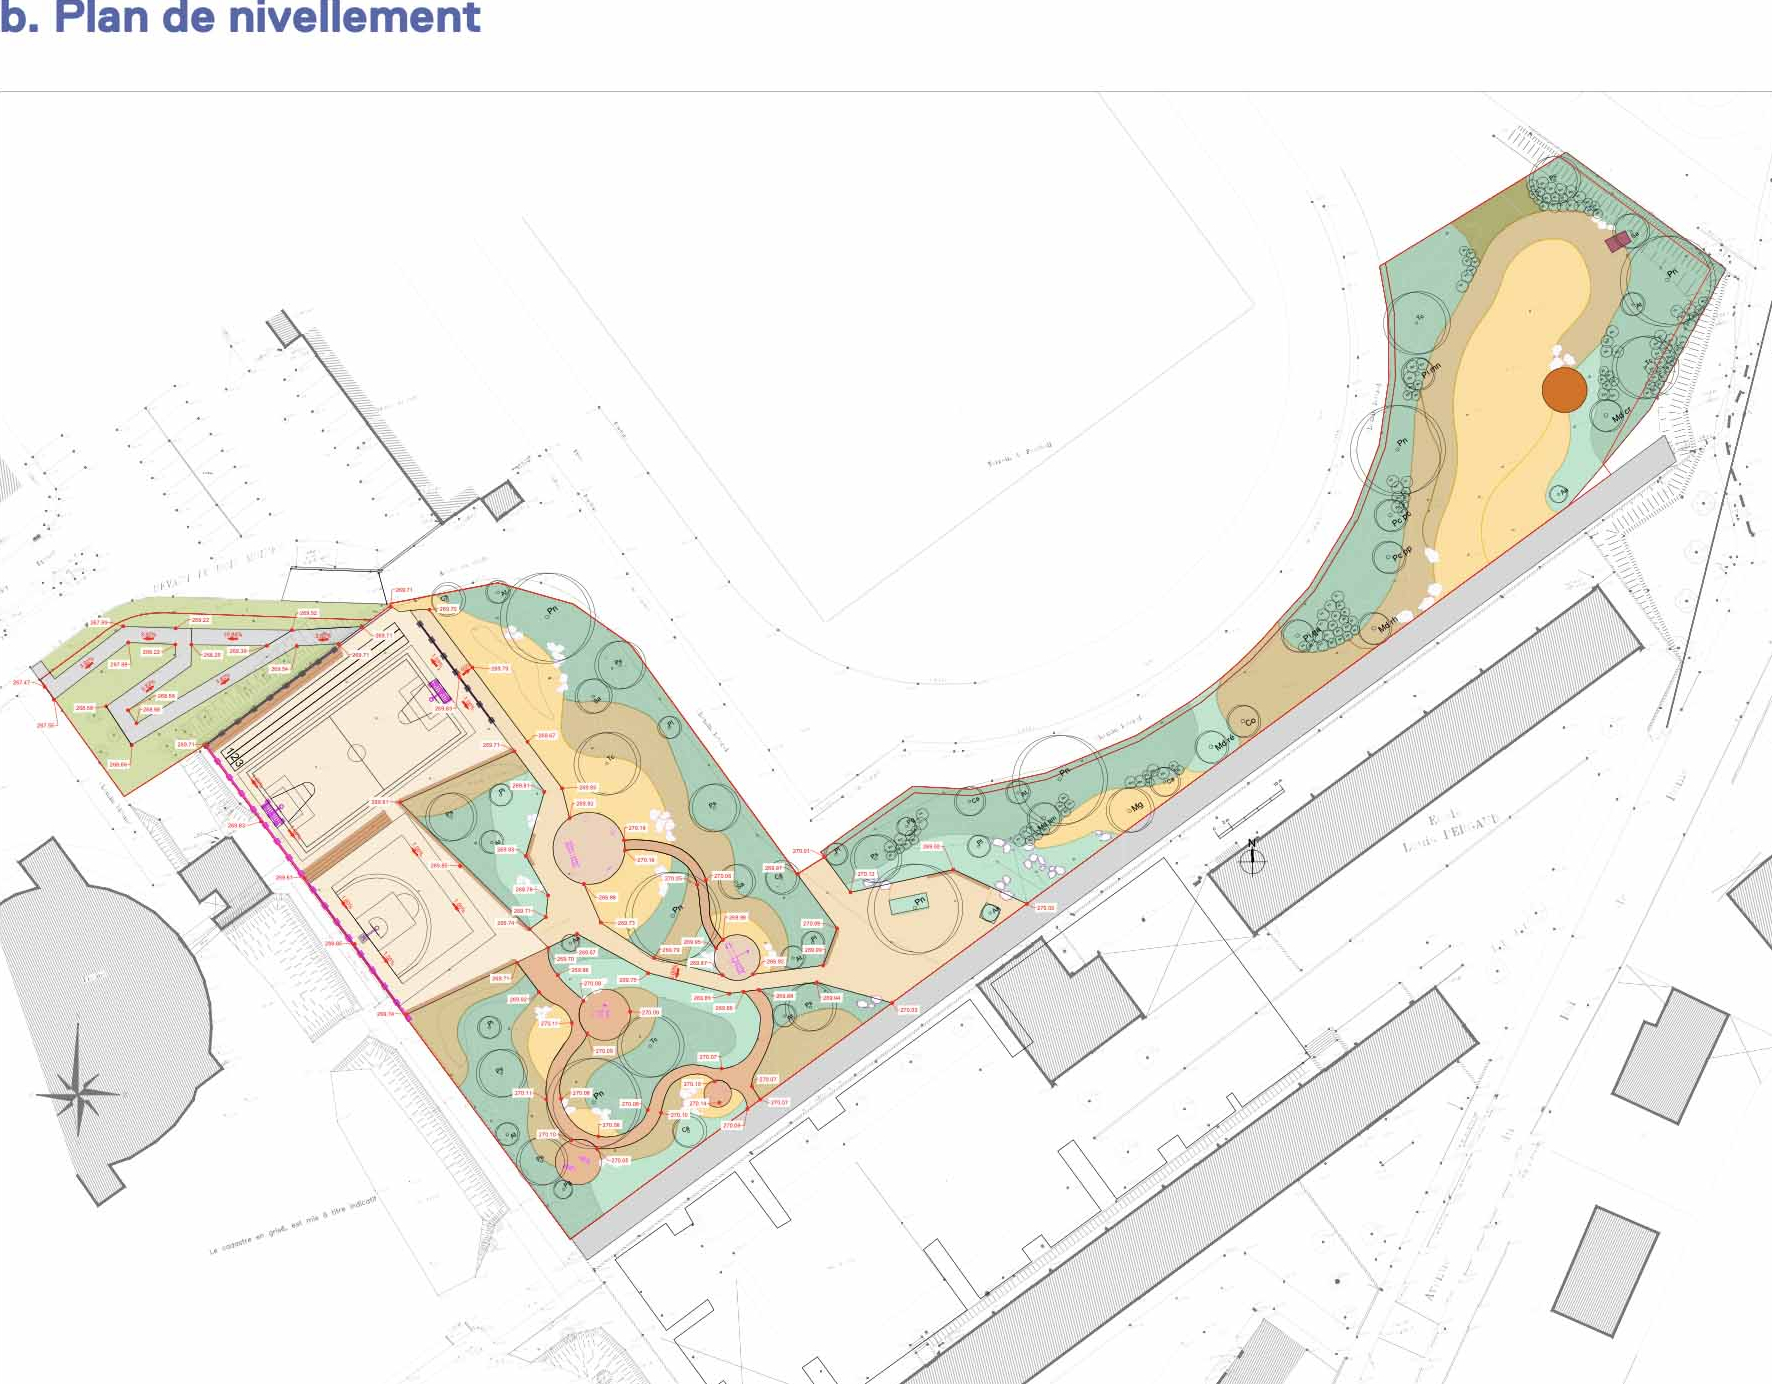Click the 'b. Plan de nivellement' heading

240,18
